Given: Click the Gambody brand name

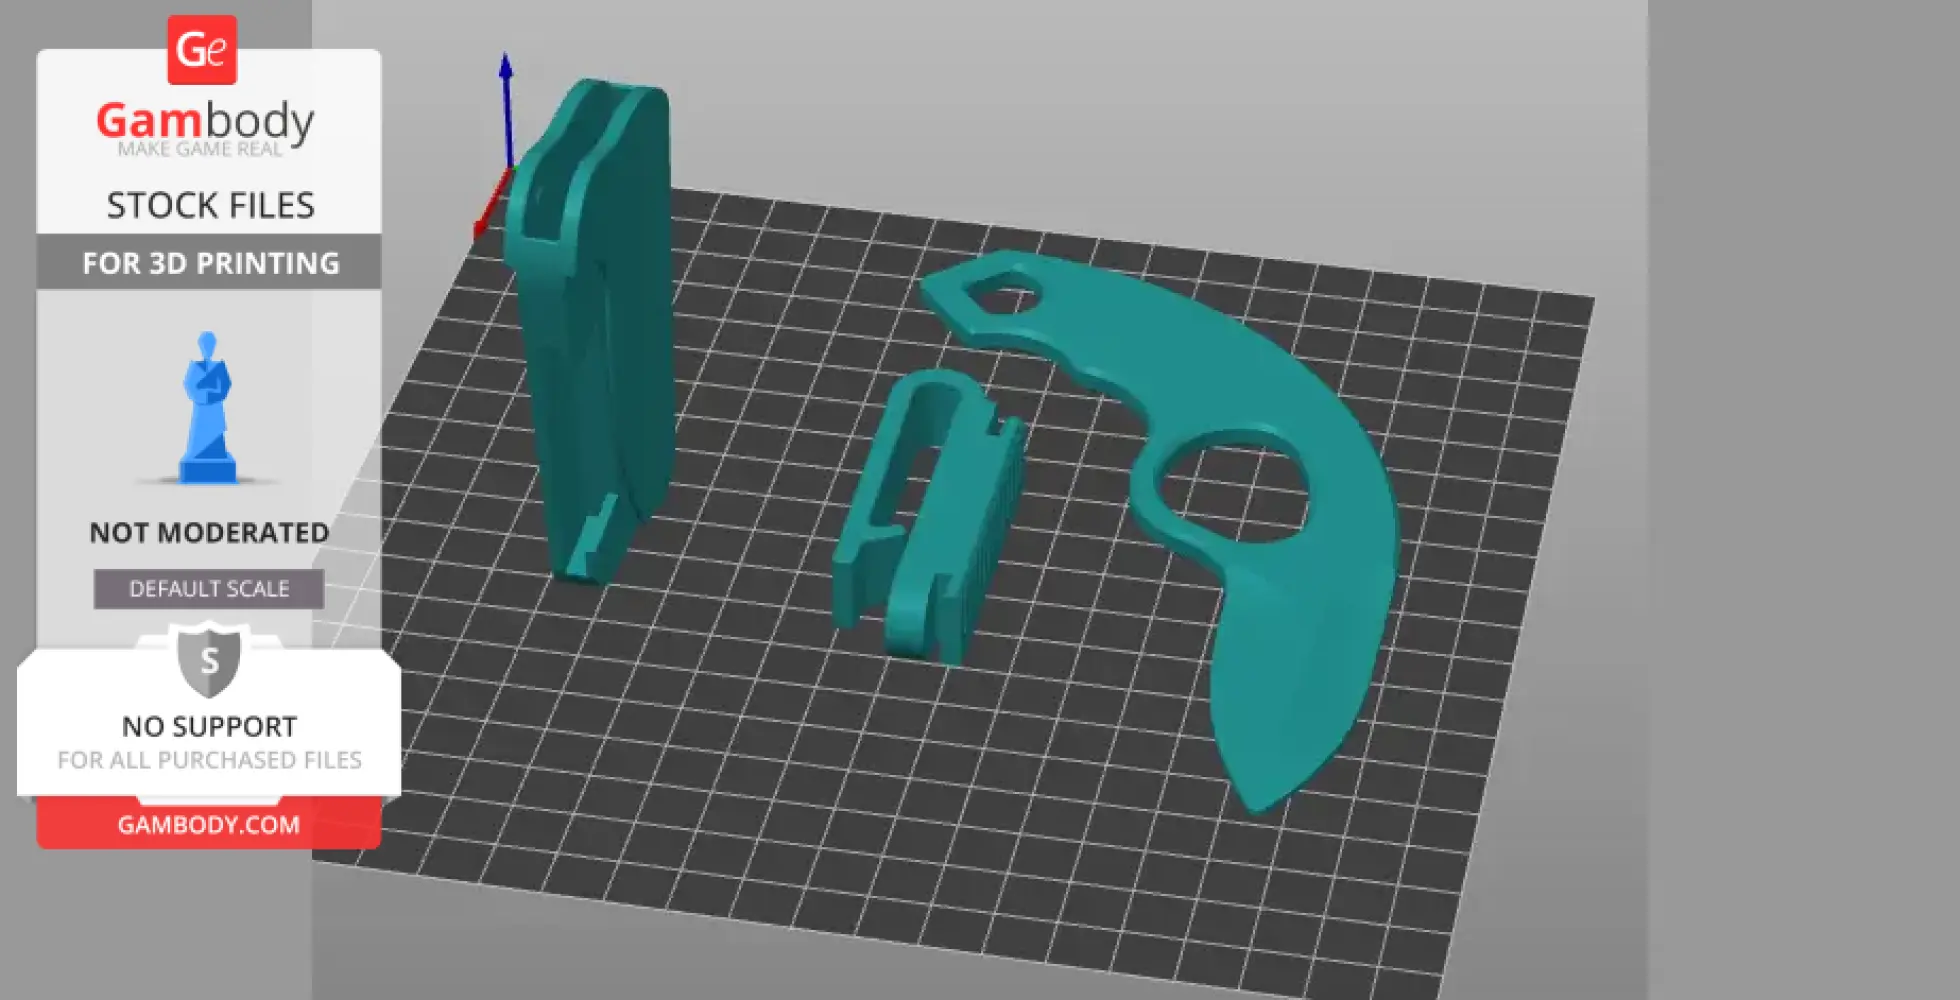Looking at the screenshot, I should [x=205, y=121].
